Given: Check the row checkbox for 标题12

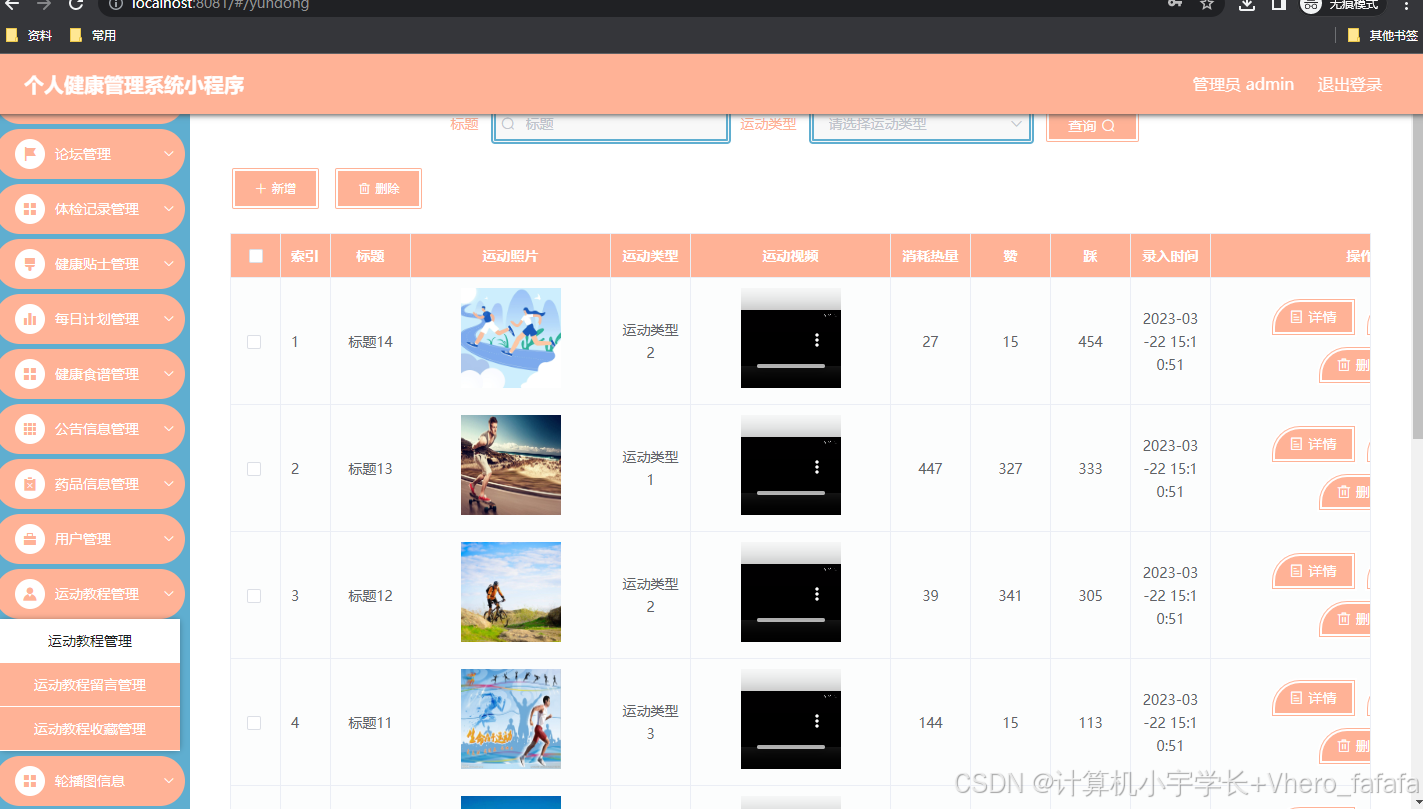Looking at the screenshot, I should tap(254, 596).
